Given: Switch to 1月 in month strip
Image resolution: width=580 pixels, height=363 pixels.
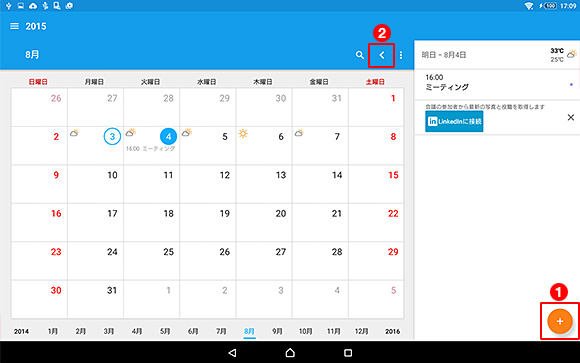Looking at the screenshot, I should point(53,332).
